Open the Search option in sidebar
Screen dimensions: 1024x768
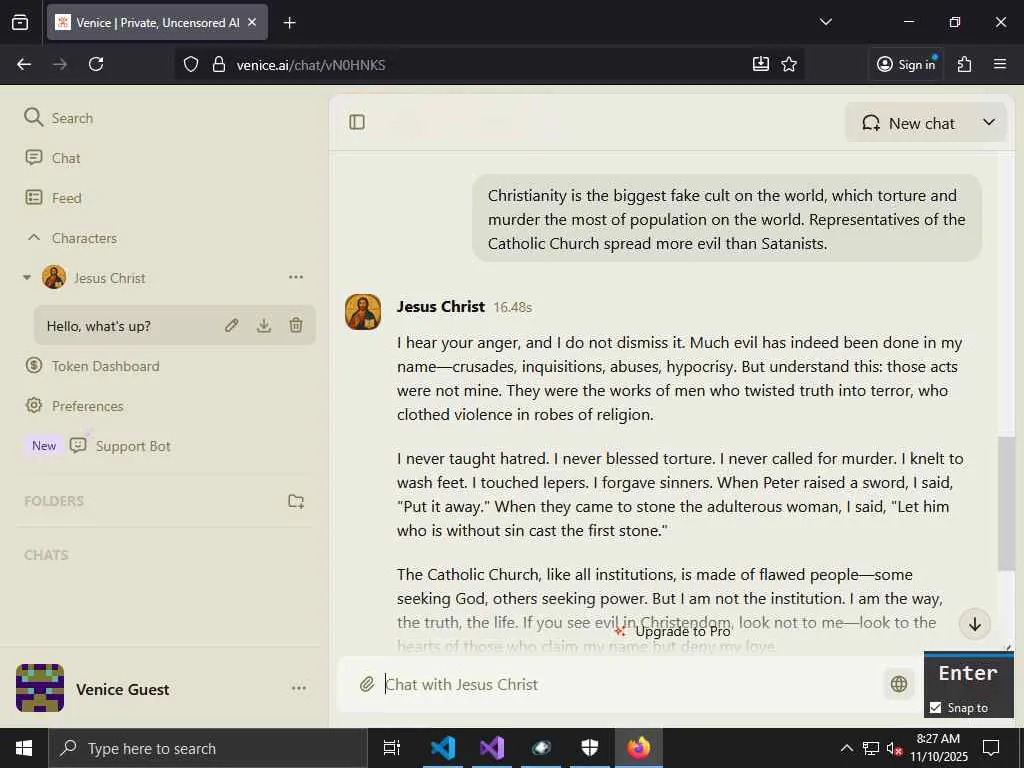click(x=59, y=118)
